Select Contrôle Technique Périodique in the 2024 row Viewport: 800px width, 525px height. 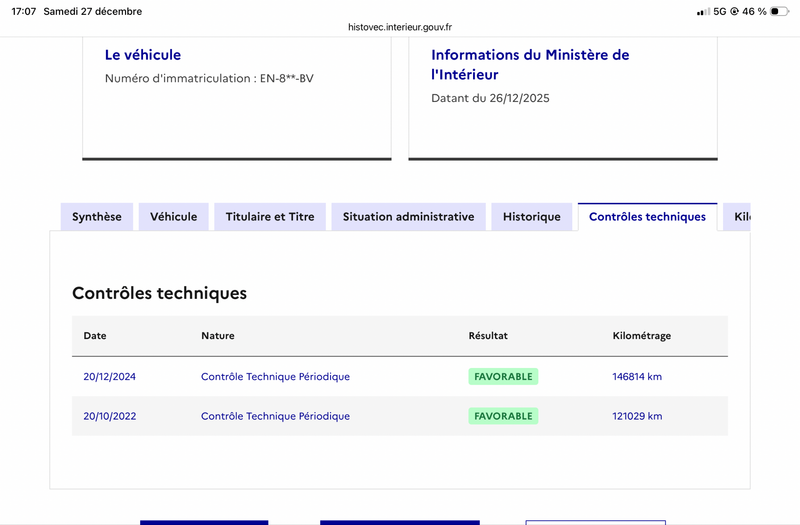pyautogui.click(x=275, y=377)
